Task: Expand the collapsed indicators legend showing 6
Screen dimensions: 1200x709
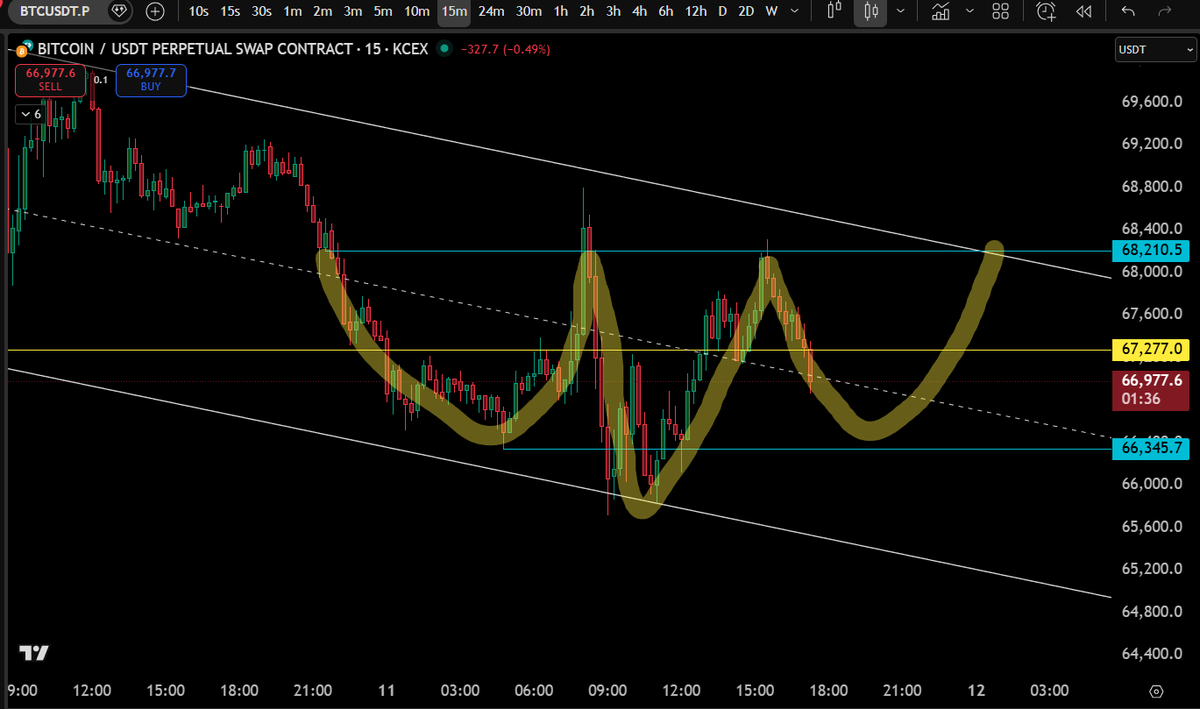Action: [x=31, y=114]
